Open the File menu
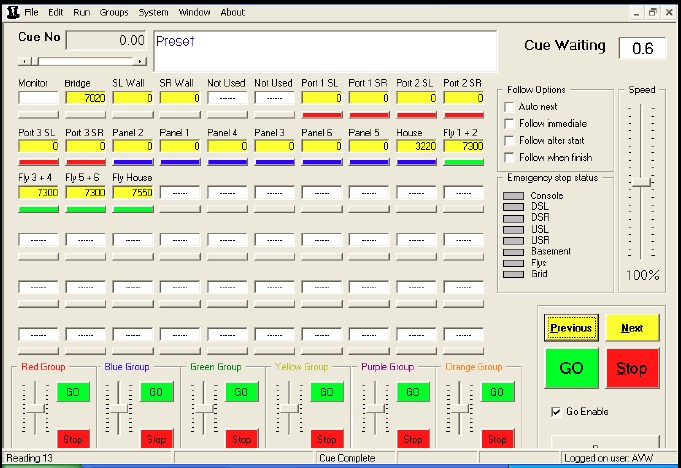The height and width of the screenshot is (468, 681). coord(32,12)
